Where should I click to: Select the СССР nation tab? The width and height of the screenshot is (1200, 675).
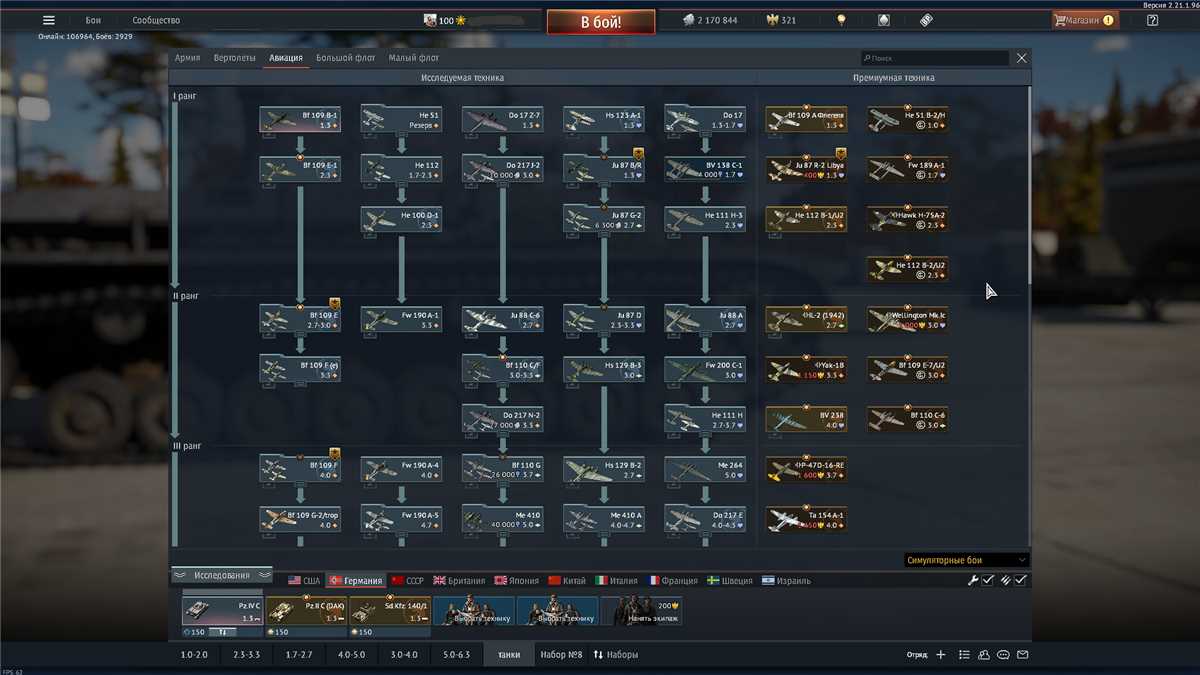(408, 581)
